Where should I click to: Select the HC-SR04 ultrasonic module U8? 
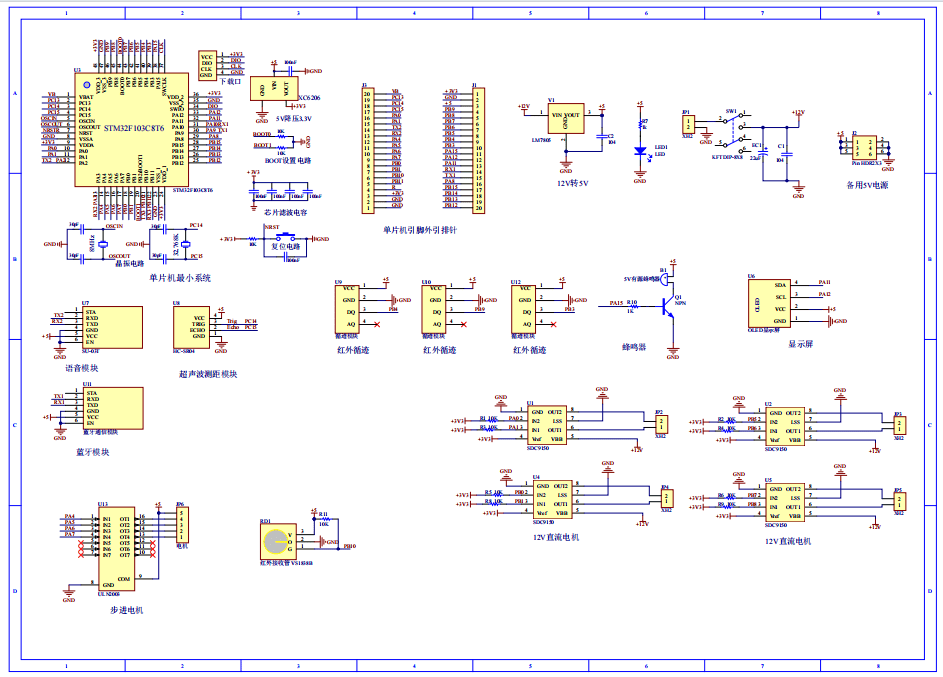(x=192, y=325)
